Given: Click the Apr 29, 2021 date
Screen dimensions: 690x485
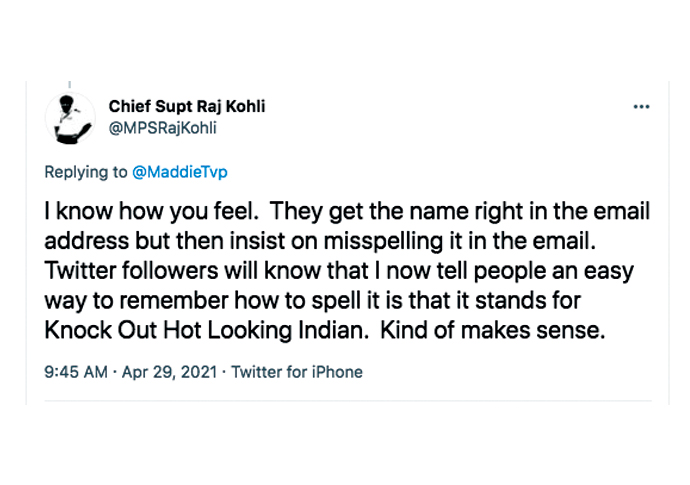Looking at the screenshot, I should tap(169, 372).
